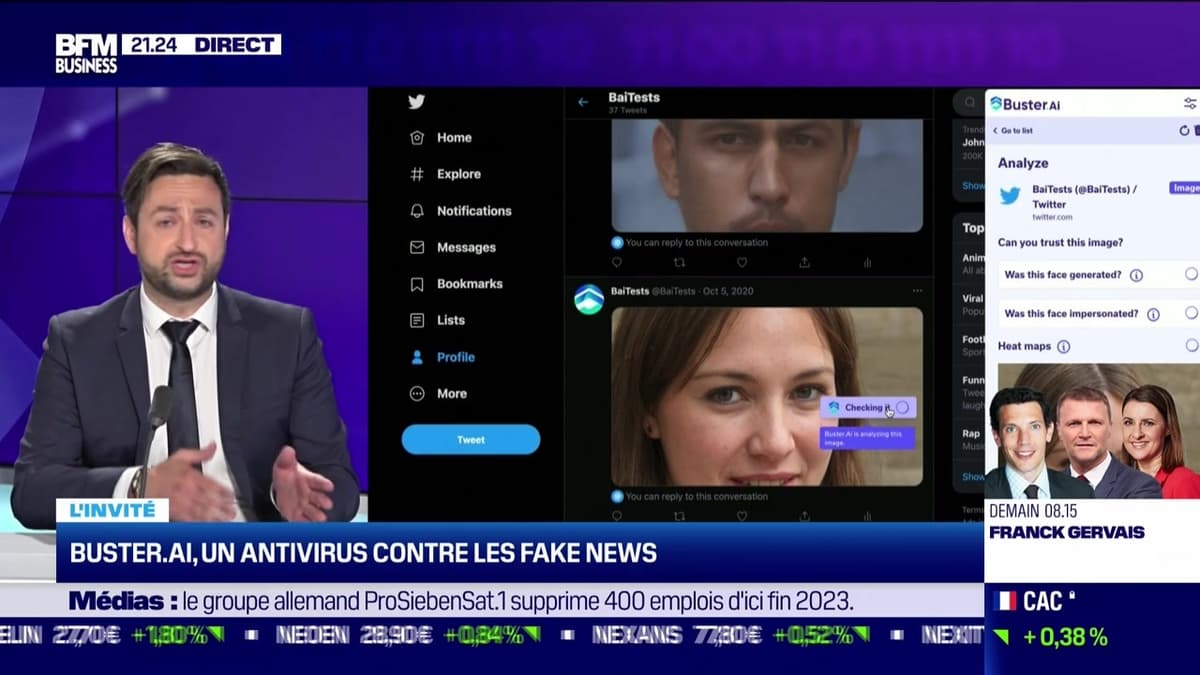Click the woman's face tweet image

click(x=767, y=396)
